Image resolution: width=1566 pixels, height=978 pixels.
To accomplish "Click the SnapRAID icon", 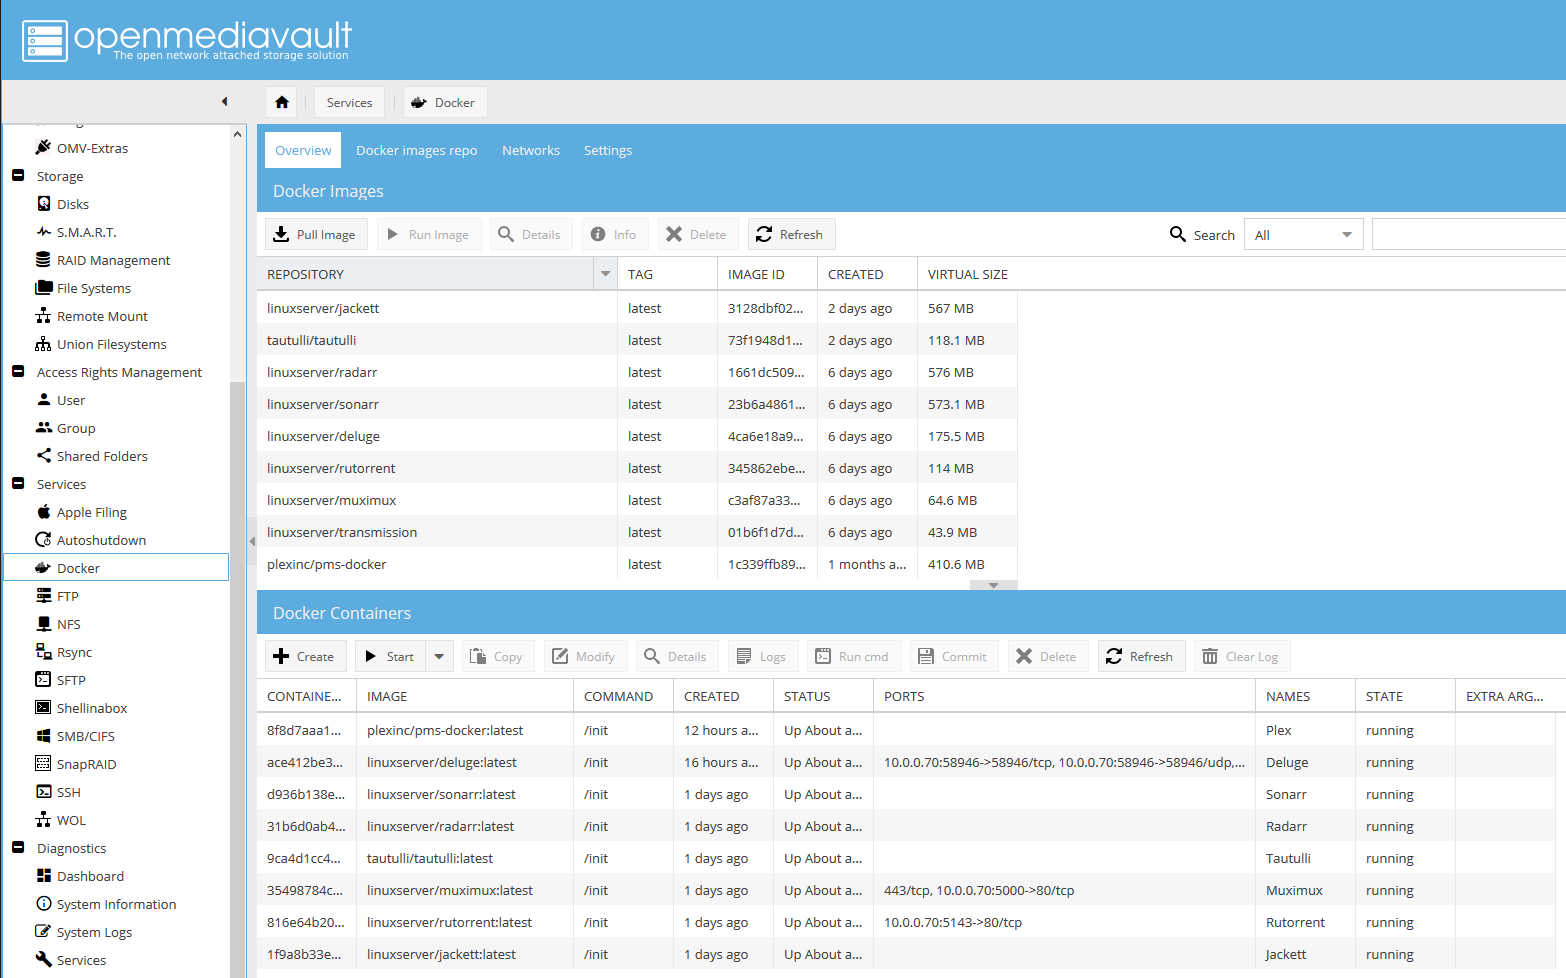I will click(x=43, y=763).
